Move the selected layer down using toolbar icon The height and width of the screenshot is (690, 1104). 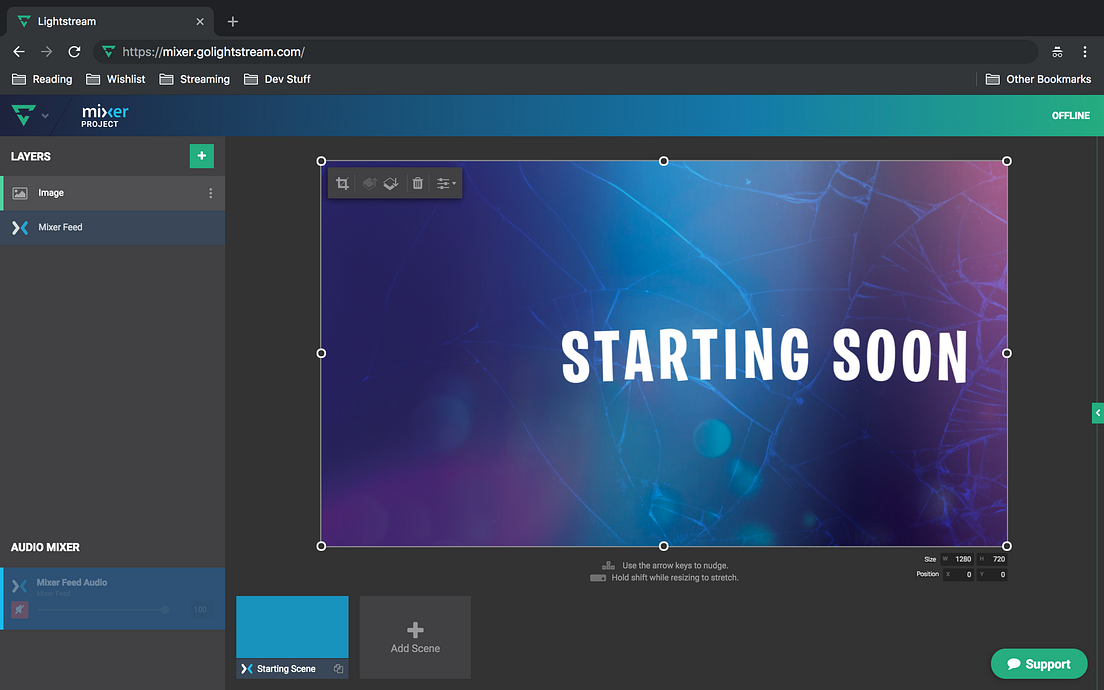(390, 183)
